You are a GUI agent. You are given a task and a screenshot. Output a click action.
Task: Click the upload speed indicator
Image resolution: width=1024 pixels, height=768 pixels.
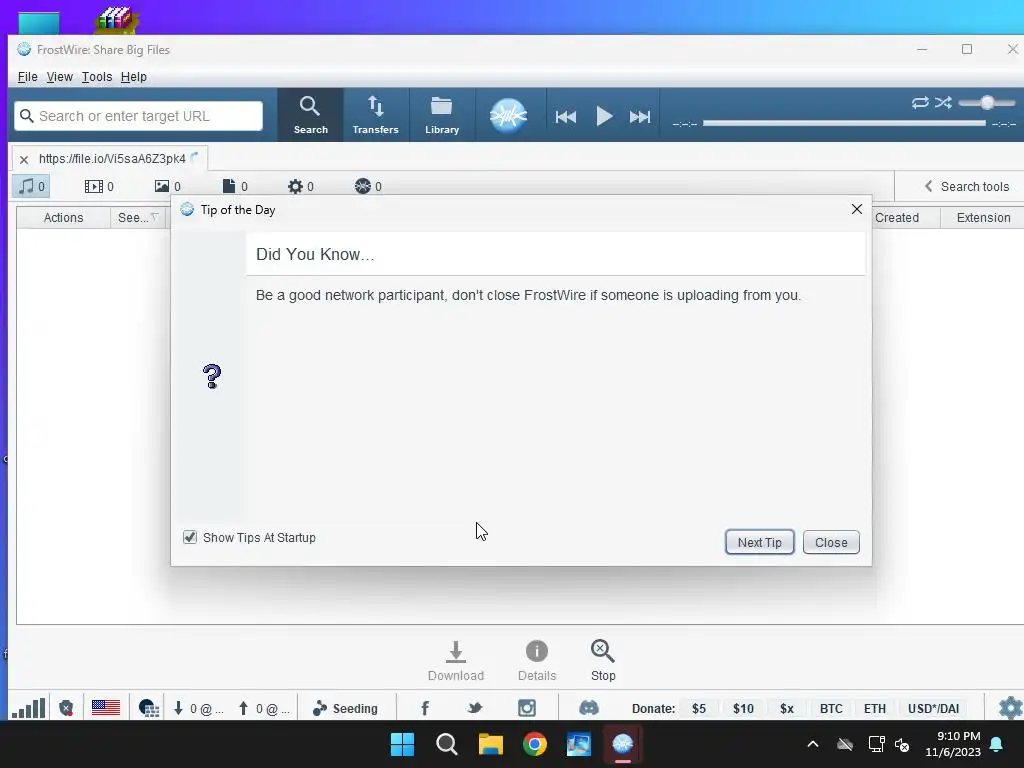click(264, 709)
